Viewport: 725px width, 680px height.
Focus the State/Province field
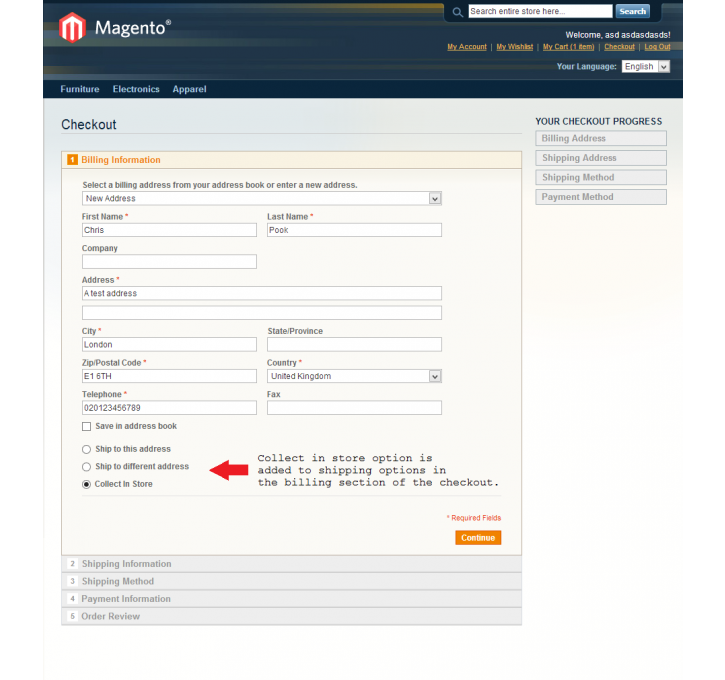pyautogui.click(x=354, y=344)
